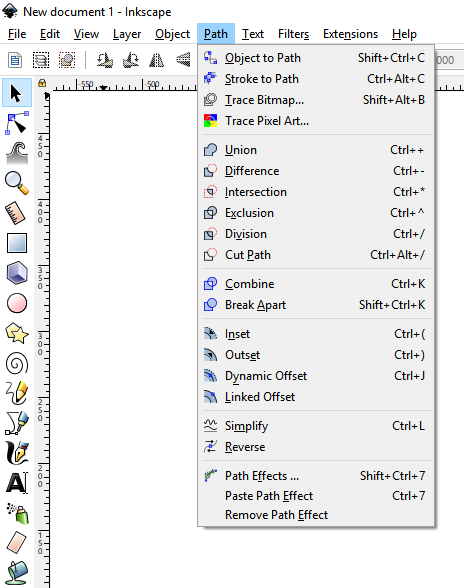Choose Linked Offset option
The height and width of the screenshot is (588, 464).
click(x=316, y=397)
